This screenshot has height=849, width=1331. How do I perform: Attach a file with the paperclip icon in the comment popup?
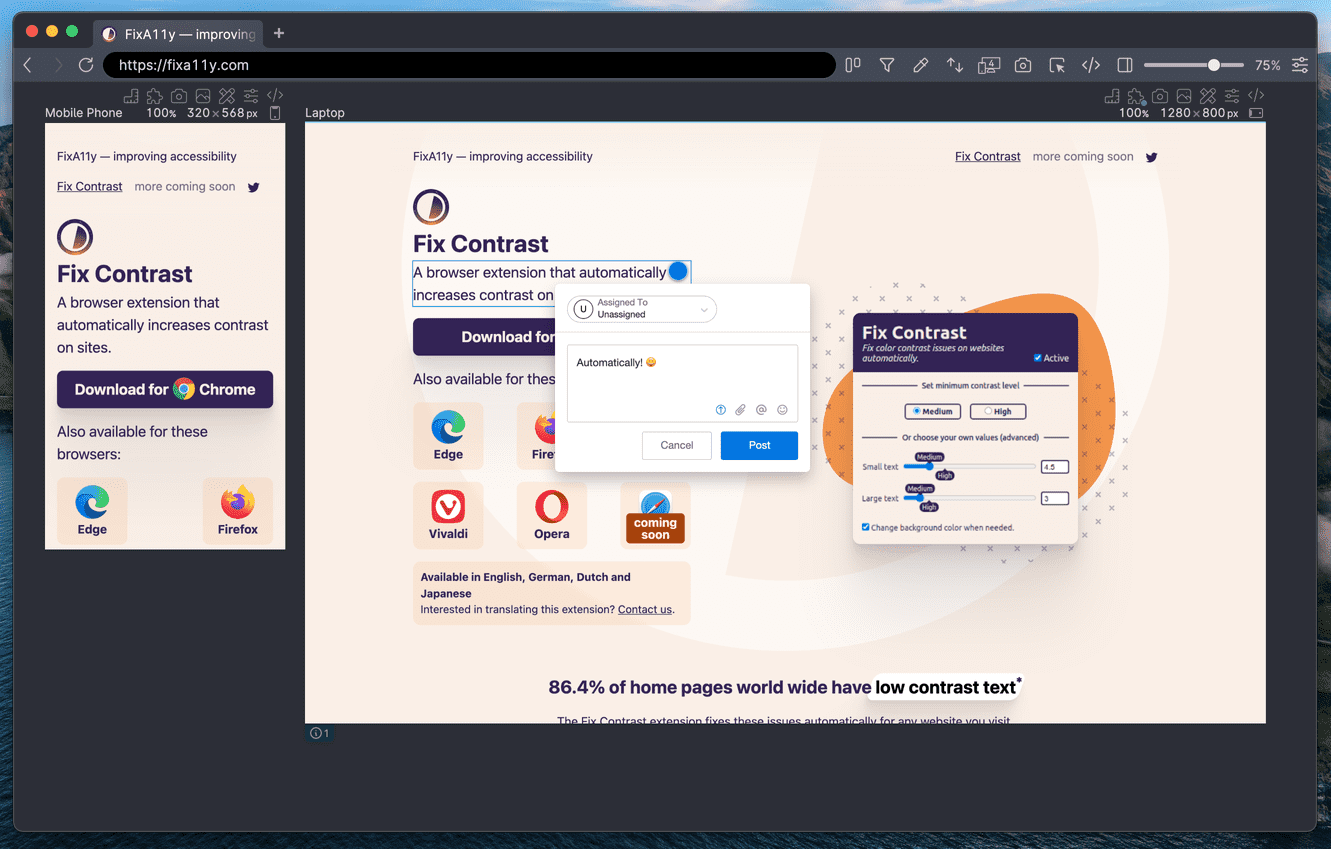point(740,409)
